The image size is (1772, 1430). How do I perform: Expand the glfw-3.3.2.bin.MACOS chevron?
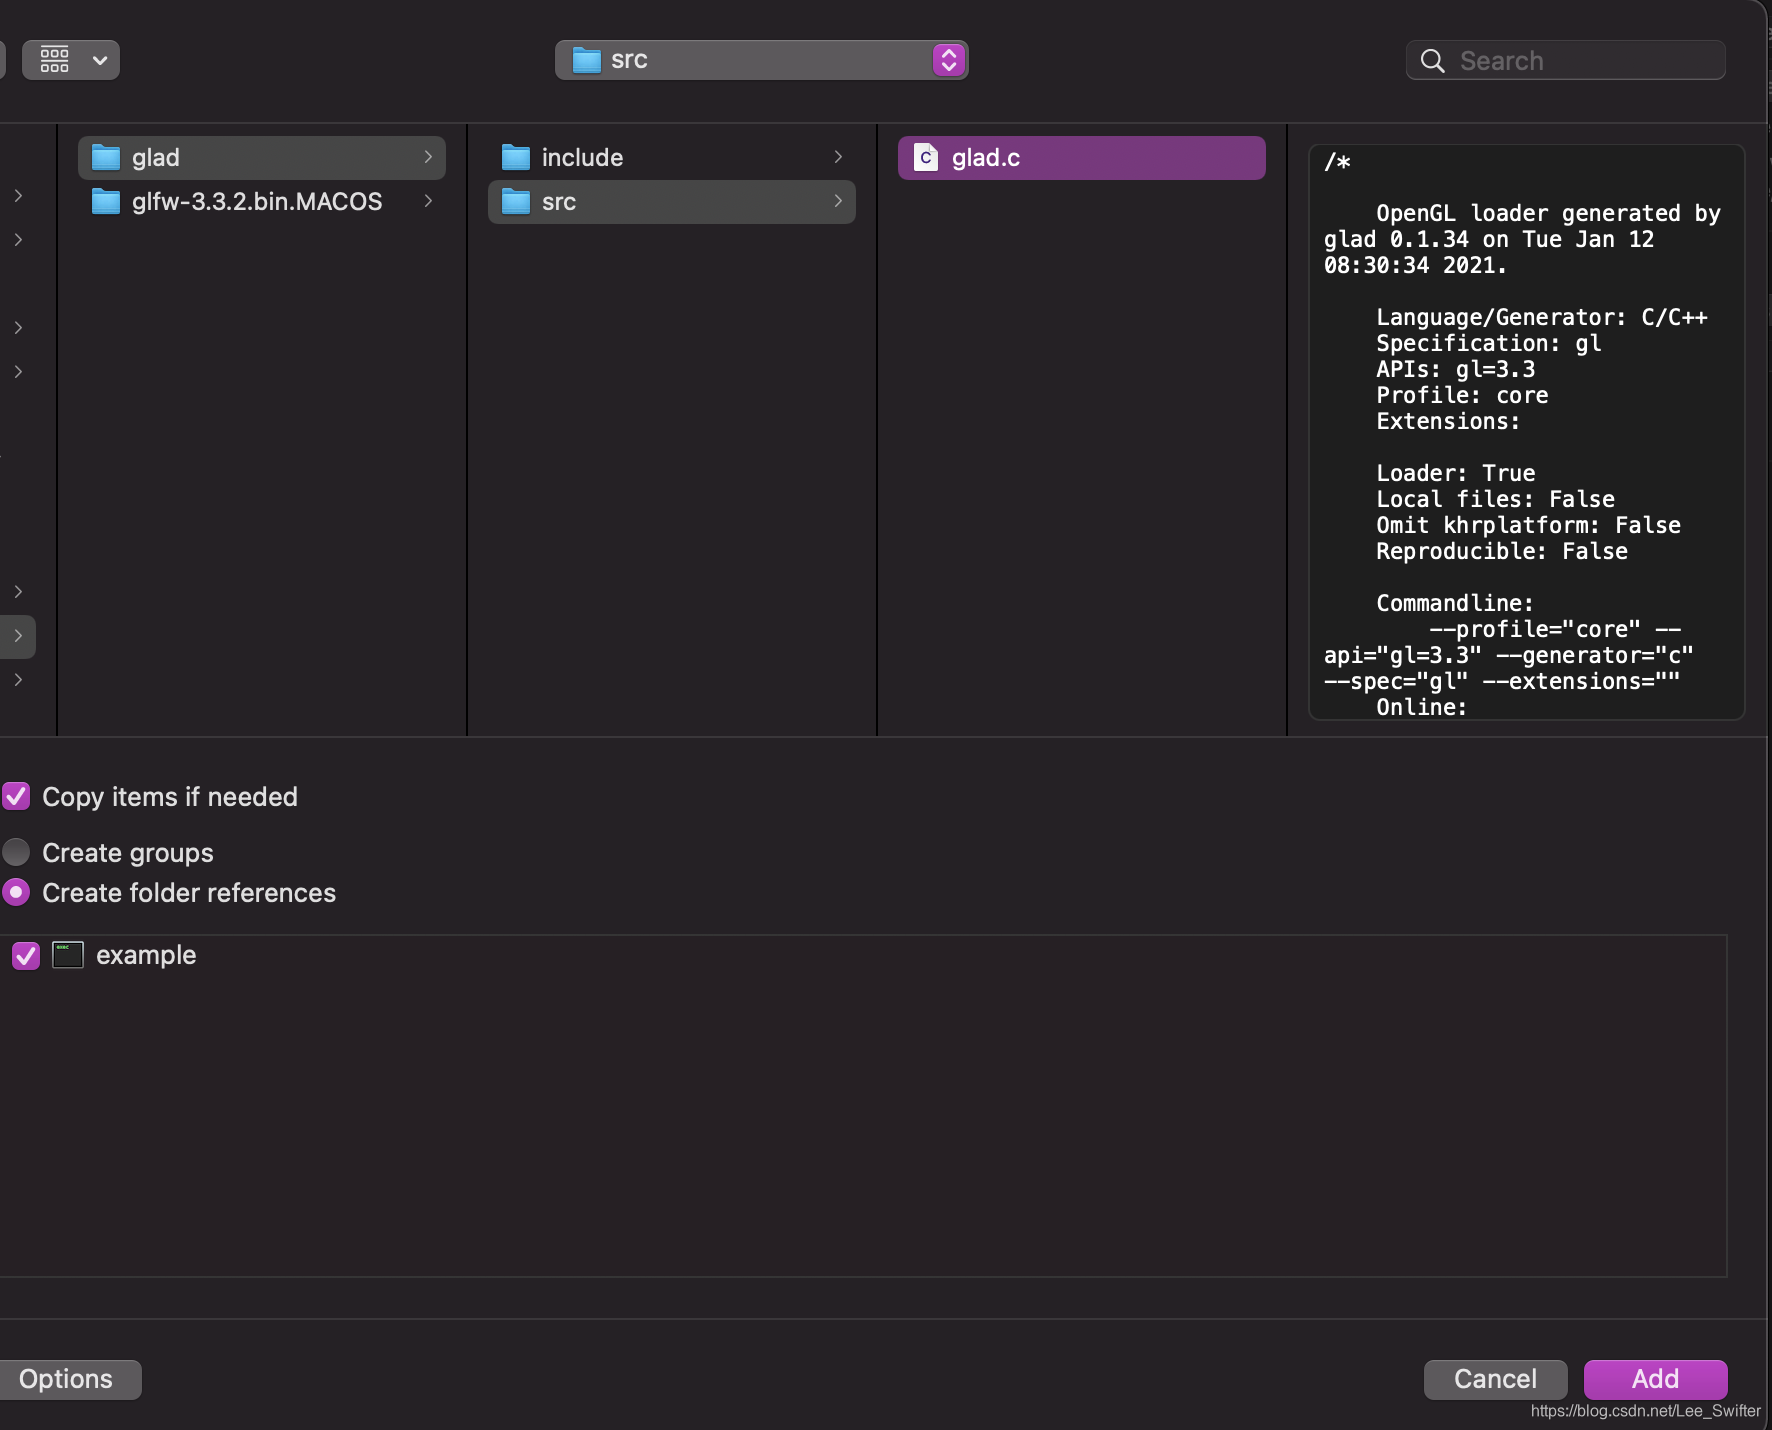428,201
